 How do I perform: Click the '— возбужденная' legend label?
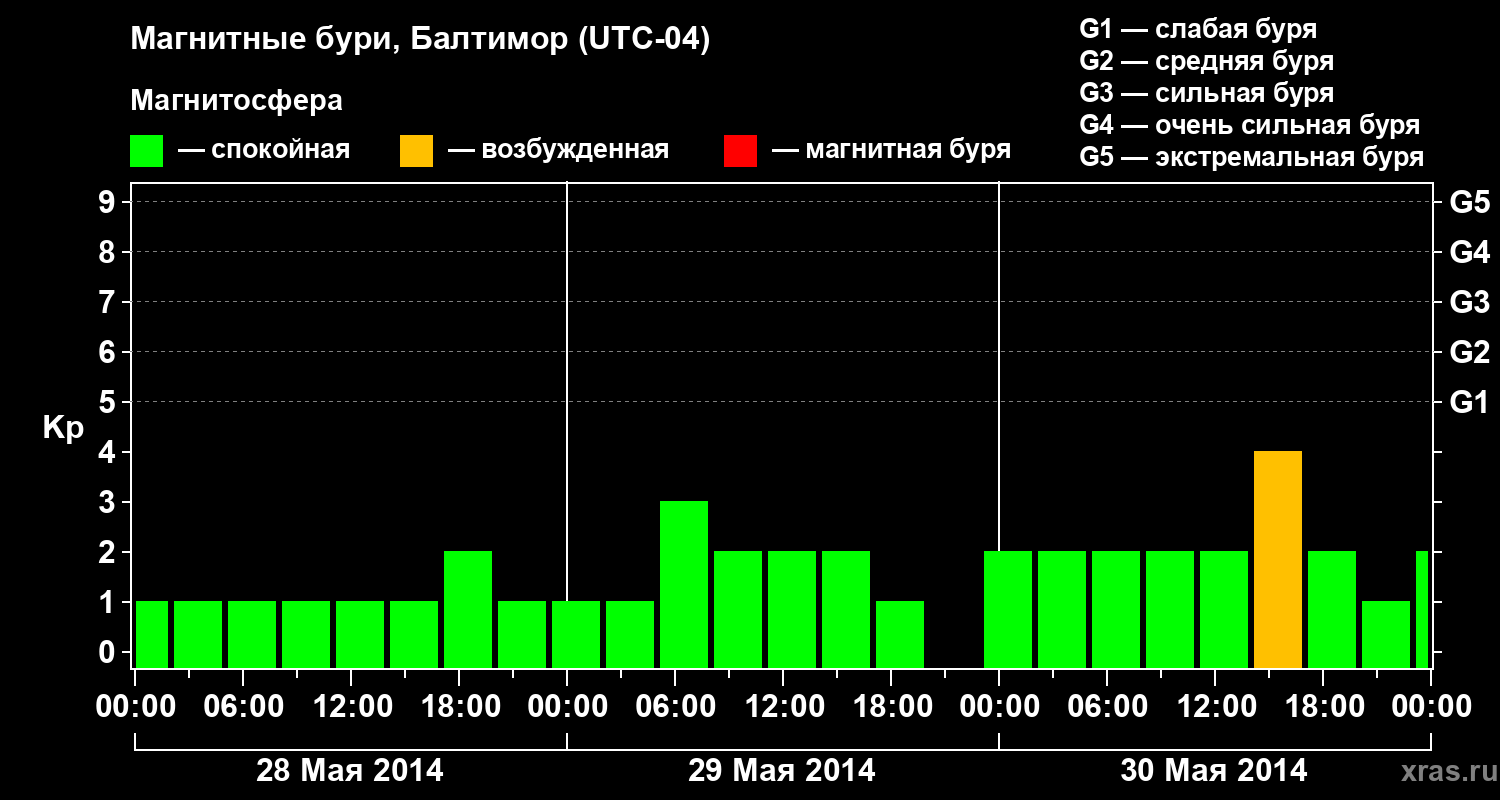pos(558,151)
